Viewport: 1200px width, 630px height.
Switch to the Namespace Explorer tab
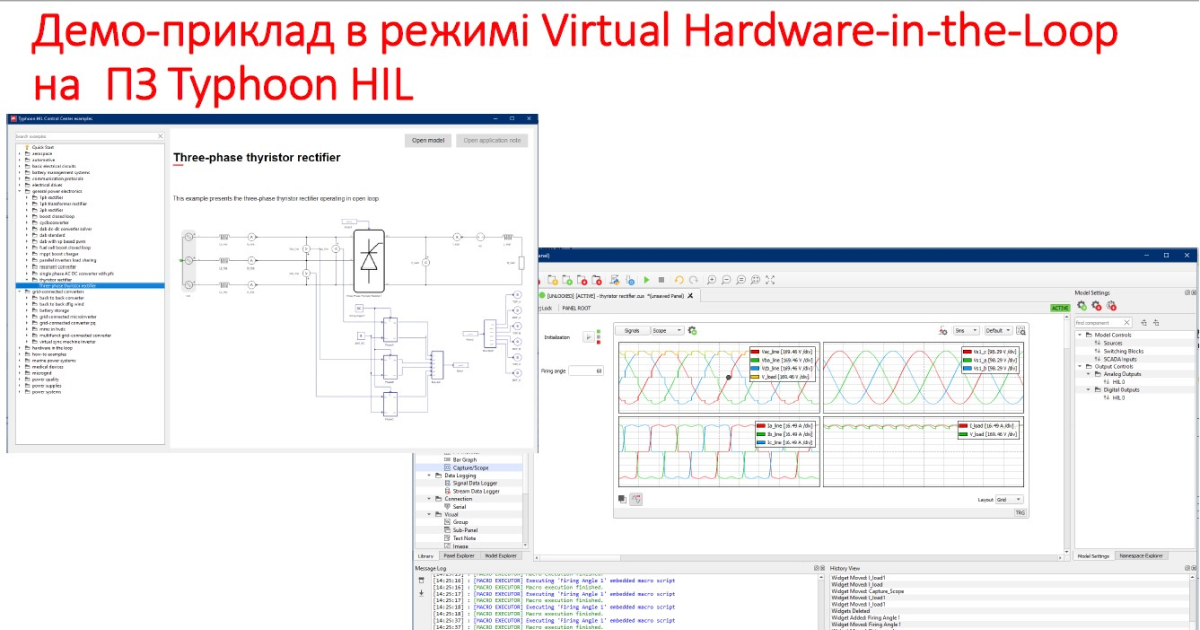(1140, 556)
